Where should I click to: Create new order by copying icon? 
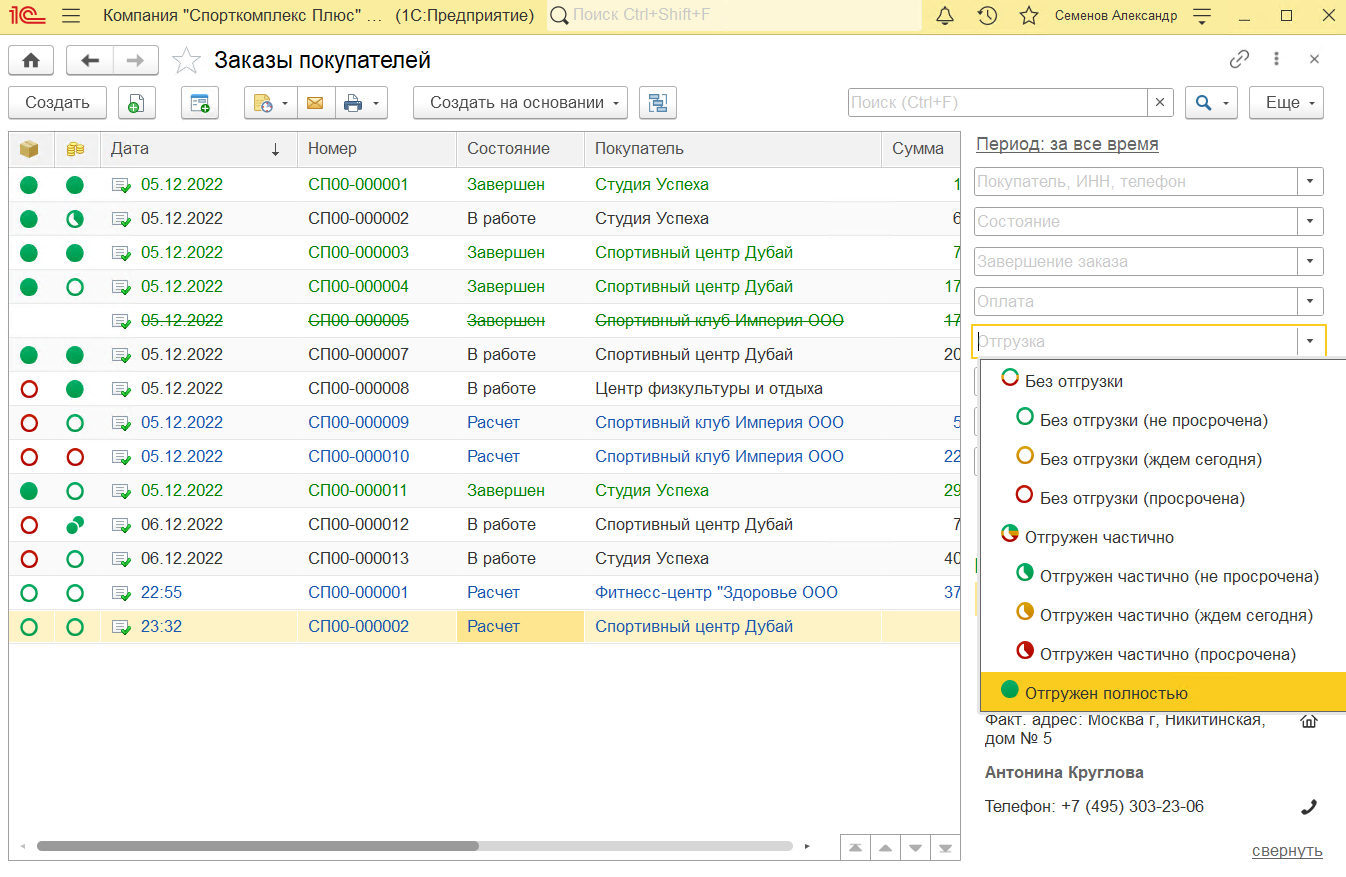point(137,103)
